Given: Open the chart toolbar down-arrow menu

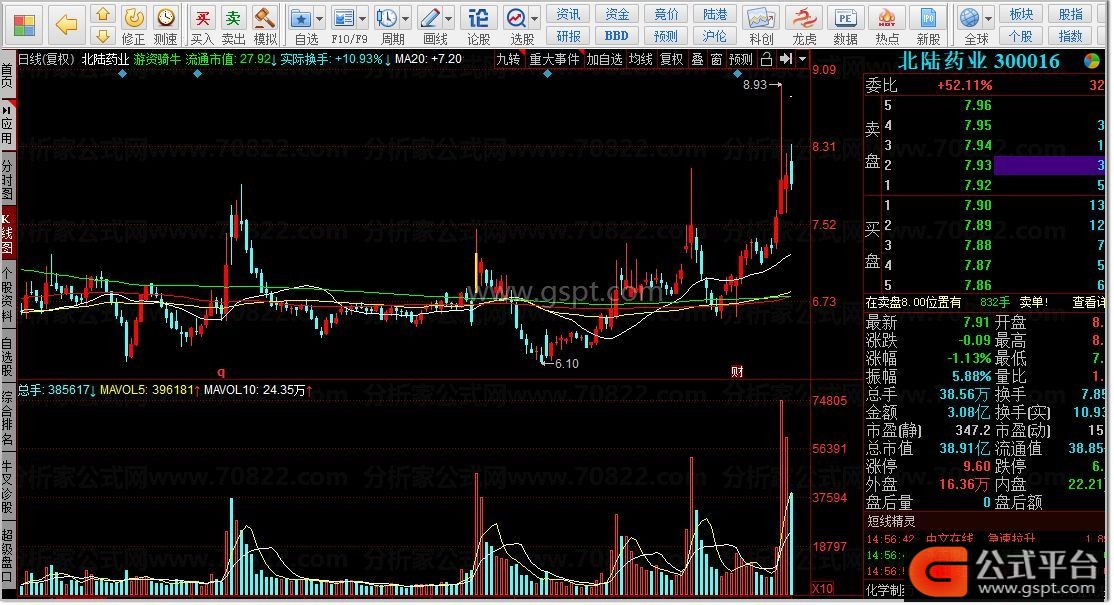Looking at the screenshot, I should 803,60.
